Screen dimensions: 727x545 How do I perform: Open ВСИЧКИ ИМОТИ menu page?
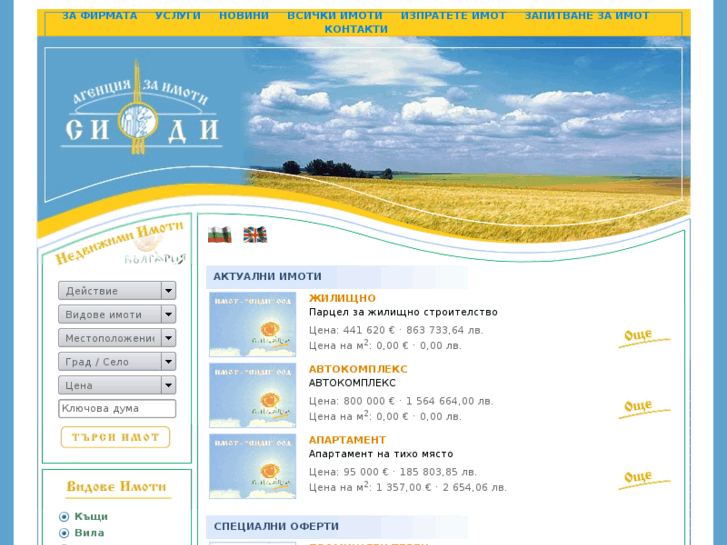pyautogui.click(x=335, y=16)
